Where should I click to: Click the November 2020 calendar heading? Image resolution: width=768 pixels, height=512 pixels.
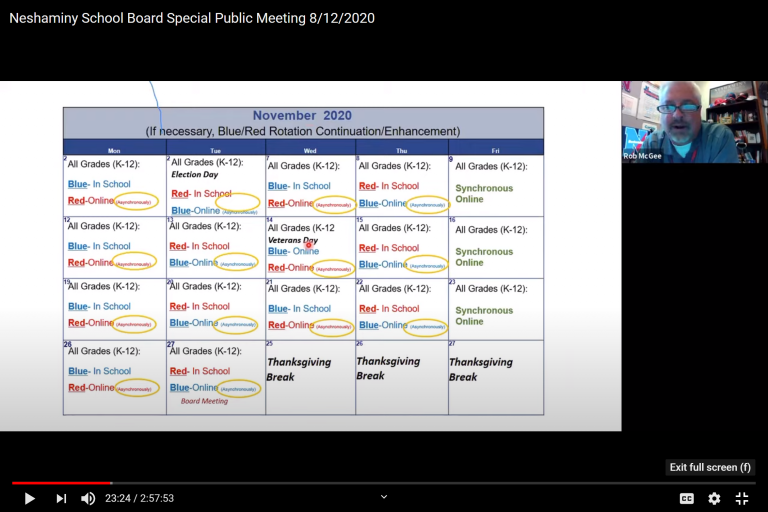pyautogui.click(x=302, y=116)
